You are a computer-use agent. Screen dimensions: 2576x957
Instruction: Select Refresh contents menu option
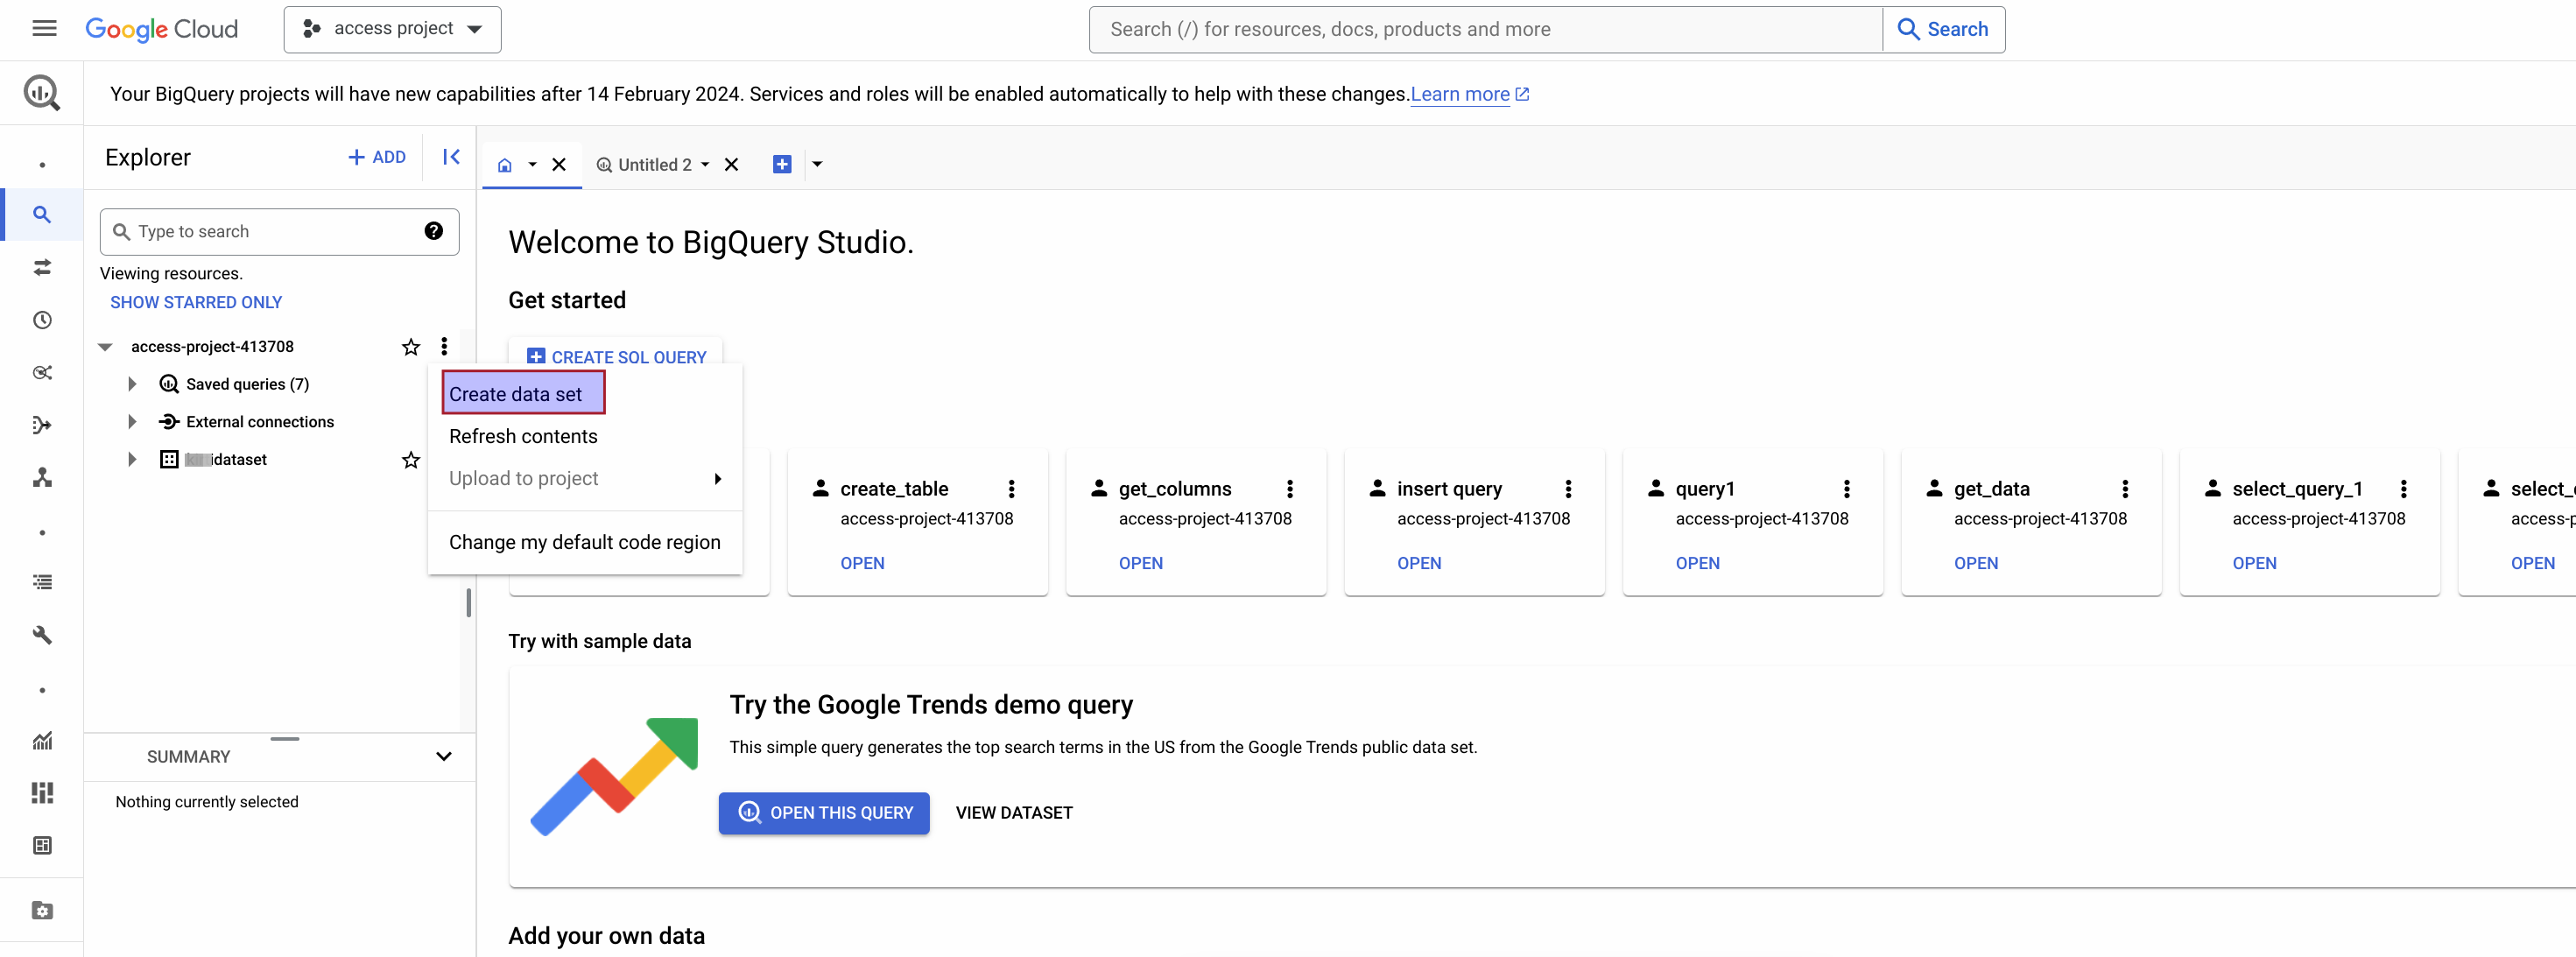pos(523,437)
